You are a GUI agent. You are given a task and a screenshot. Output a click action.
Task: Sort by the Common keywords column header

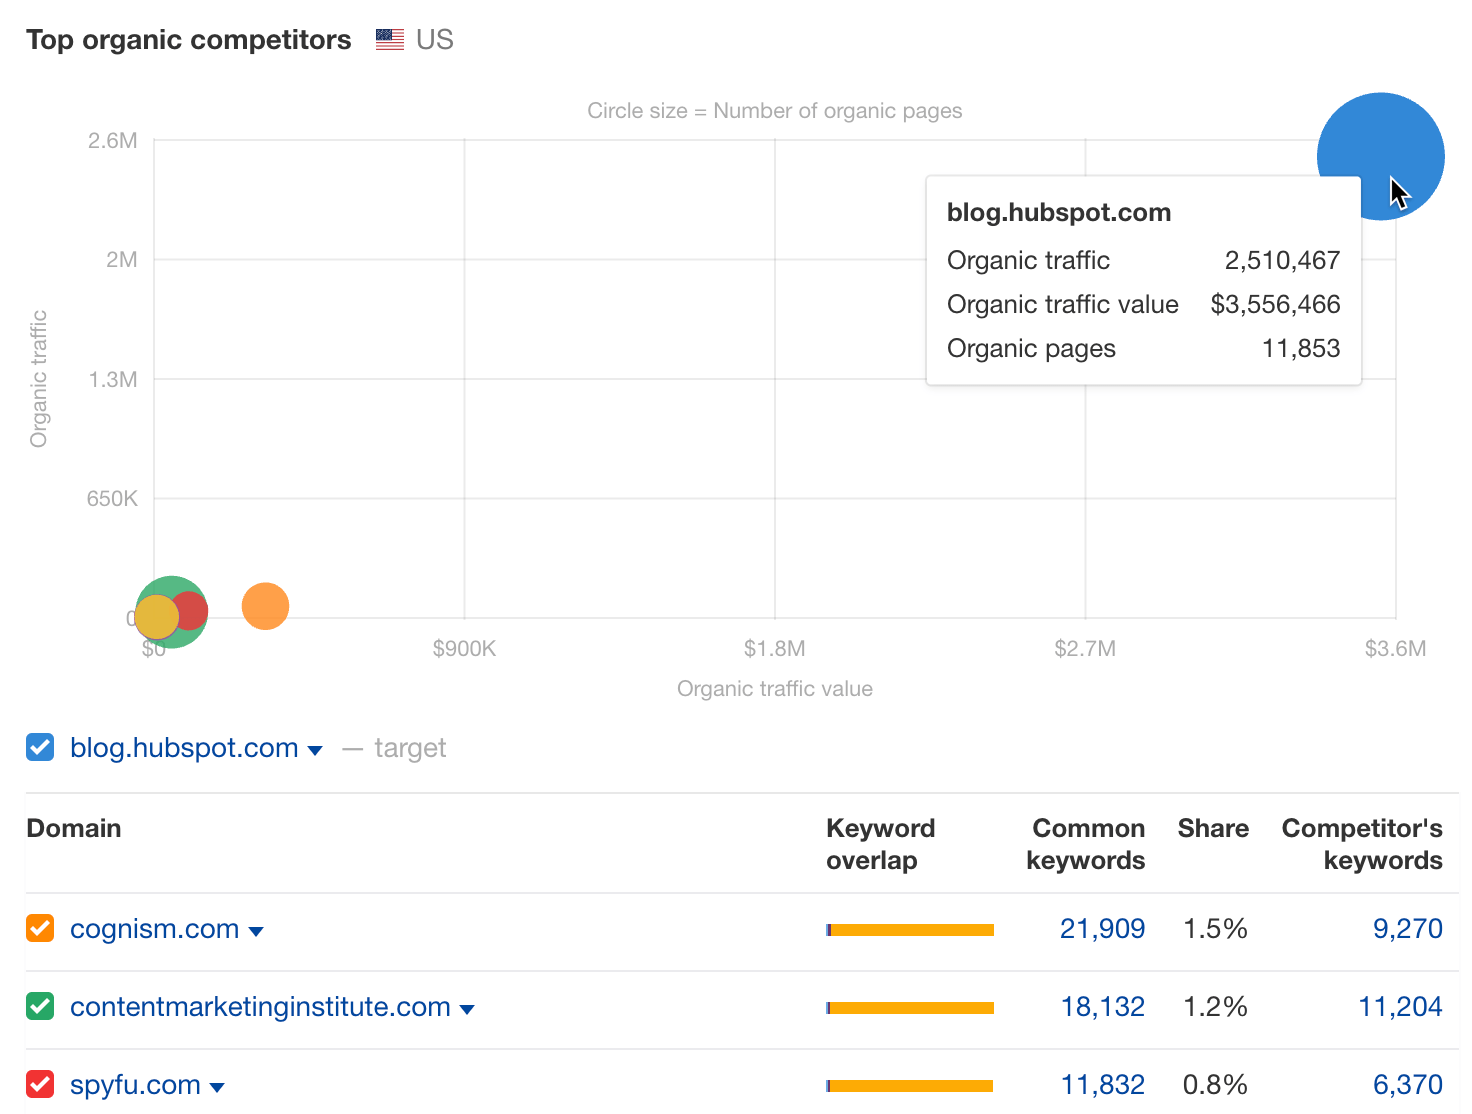coord(1086,844)
